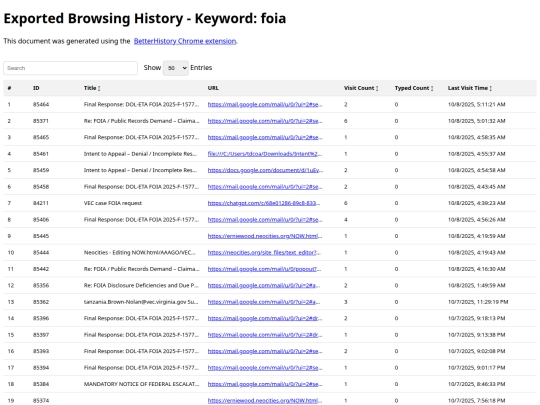Click the 'MANDATORY NOTICE OF FEDERAL ESCALAT...' title
This screenshot has height=405, width=540.
(142, 384)
